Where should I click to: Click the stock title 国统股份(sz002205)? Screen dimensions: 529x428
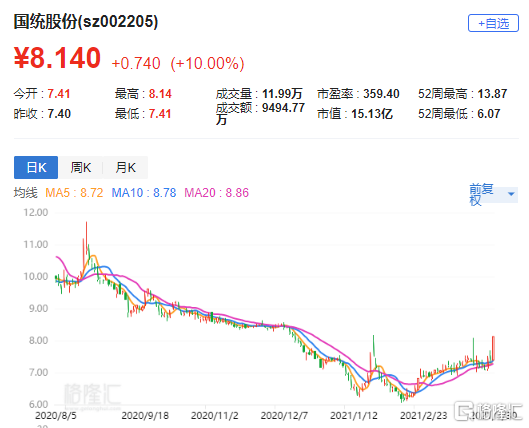[x=86, y=22]
